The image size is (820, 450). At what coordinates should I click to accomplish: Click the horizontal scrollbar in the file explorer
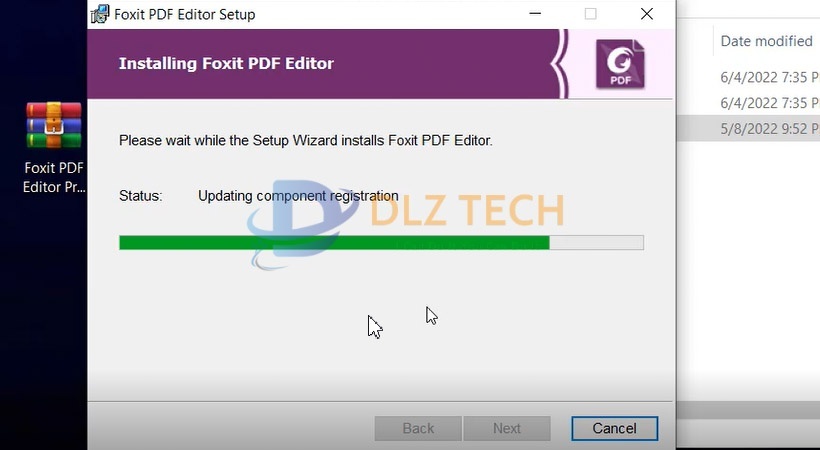(x=748, y=410)
